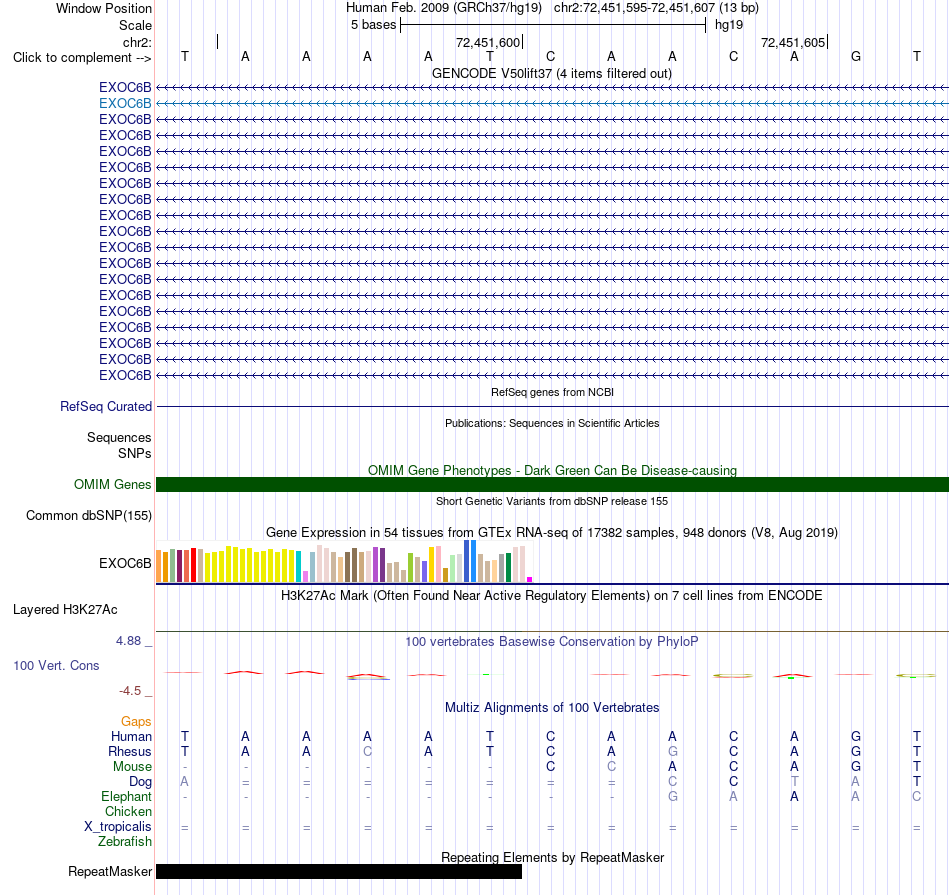
Task: Select the Sequences subtrack label
Action: [x=119, y=438]
